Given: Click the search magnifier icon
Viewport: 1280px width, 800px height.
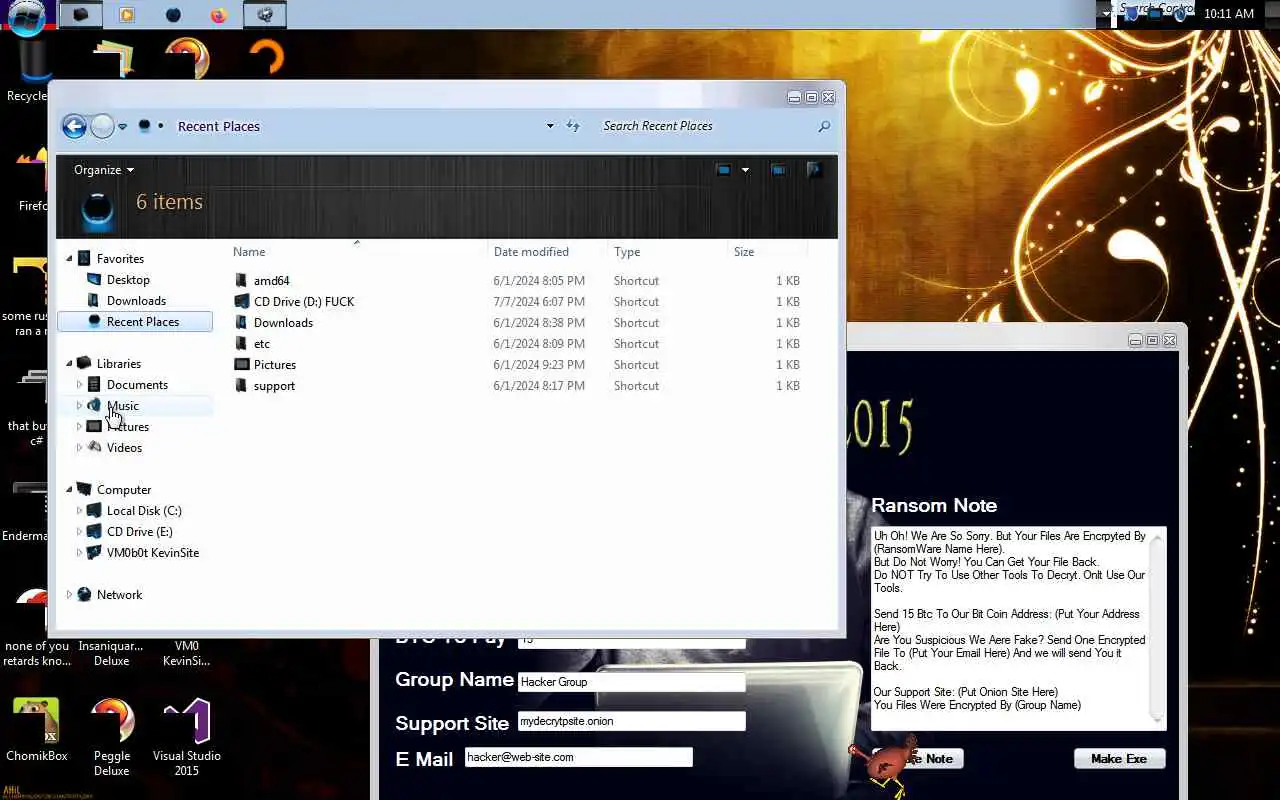Looking at the screenshot, I should [824, 126].
